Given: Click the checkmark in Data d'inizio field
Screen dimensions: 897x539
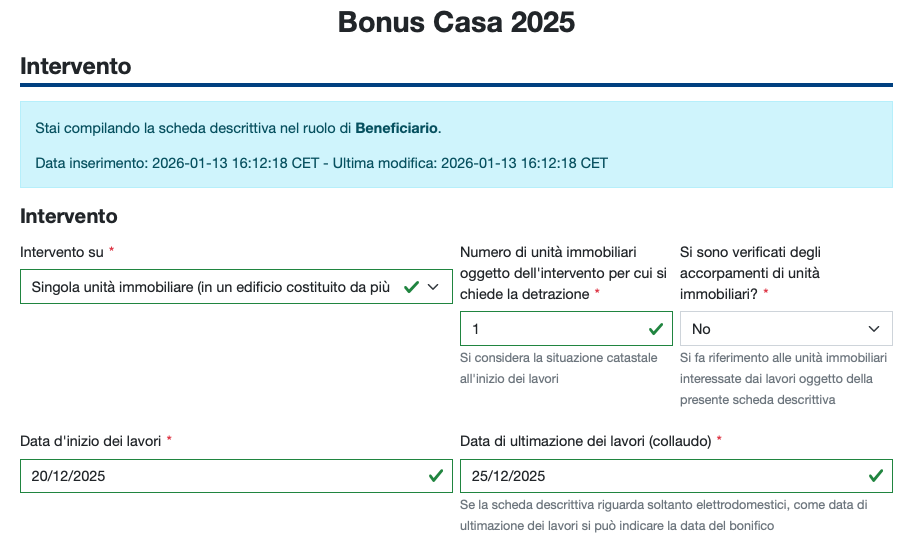Looking at the screenshot, I should 436,476.
